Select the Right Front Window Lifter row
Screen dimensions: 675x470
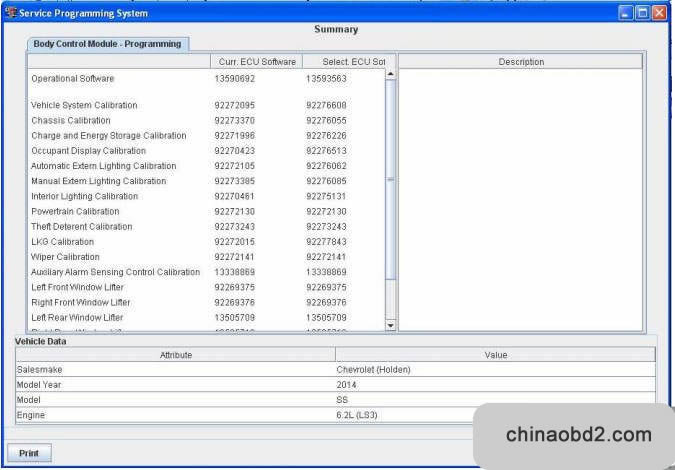207,302
